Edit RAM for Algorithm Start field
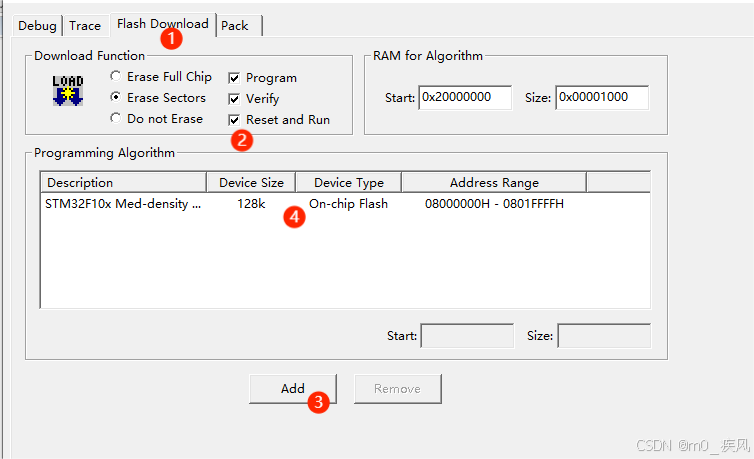 click(x=465, y=98)
